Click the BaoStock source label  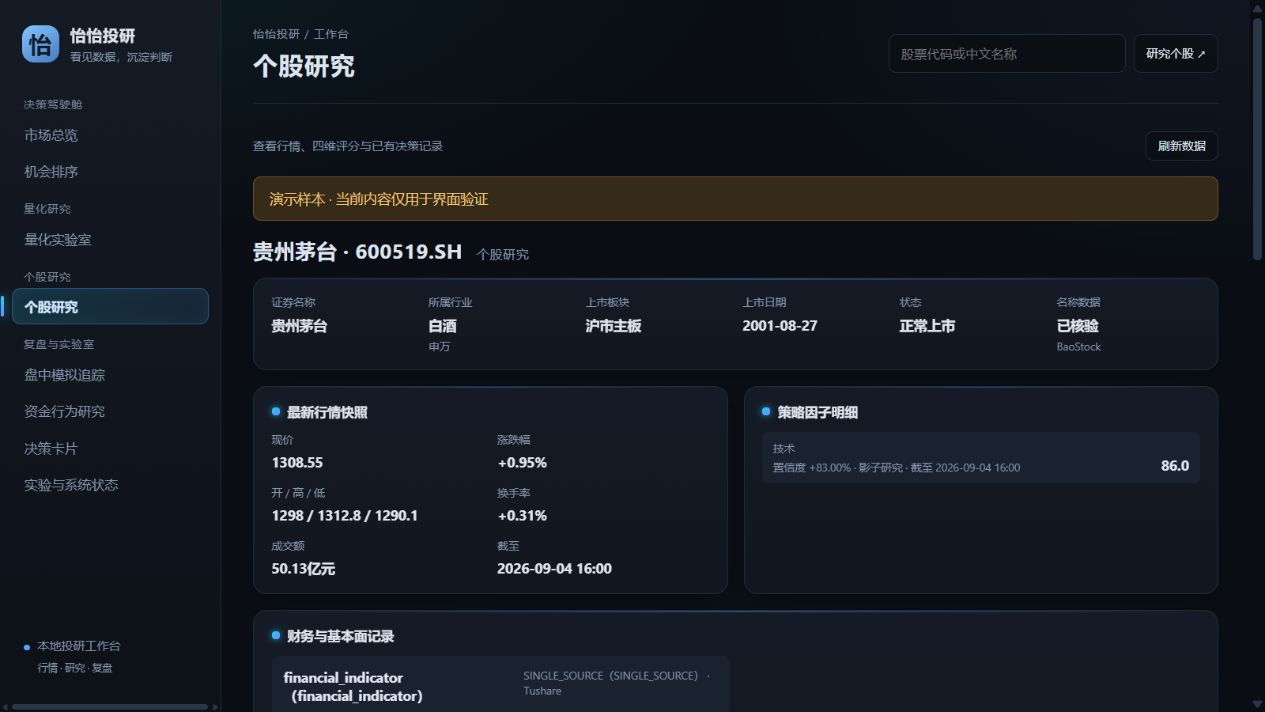(x=1078, y=347)
